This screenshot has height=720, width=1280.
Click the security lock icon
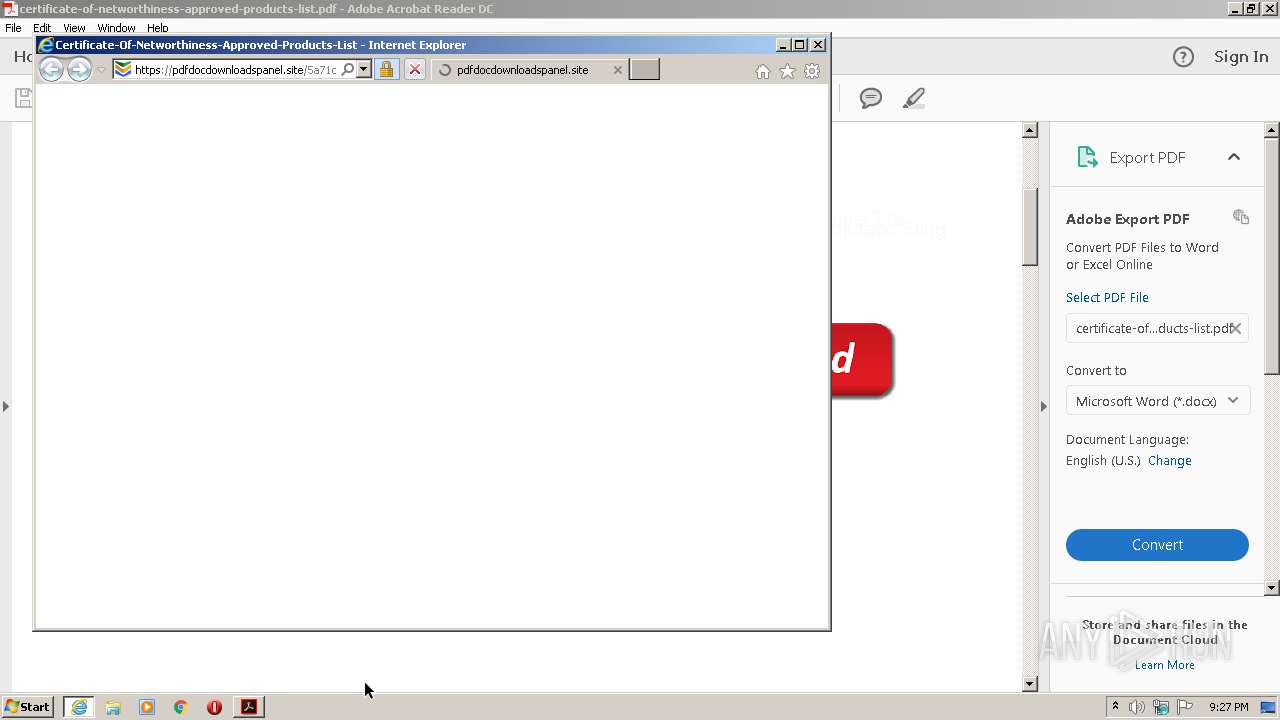pos(386,70)
